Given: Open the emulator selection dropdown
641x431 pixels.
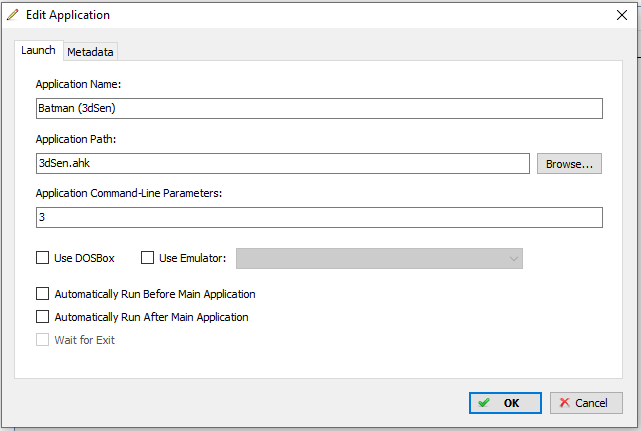Looking at the screenshot, I should [x=379, y=258].
